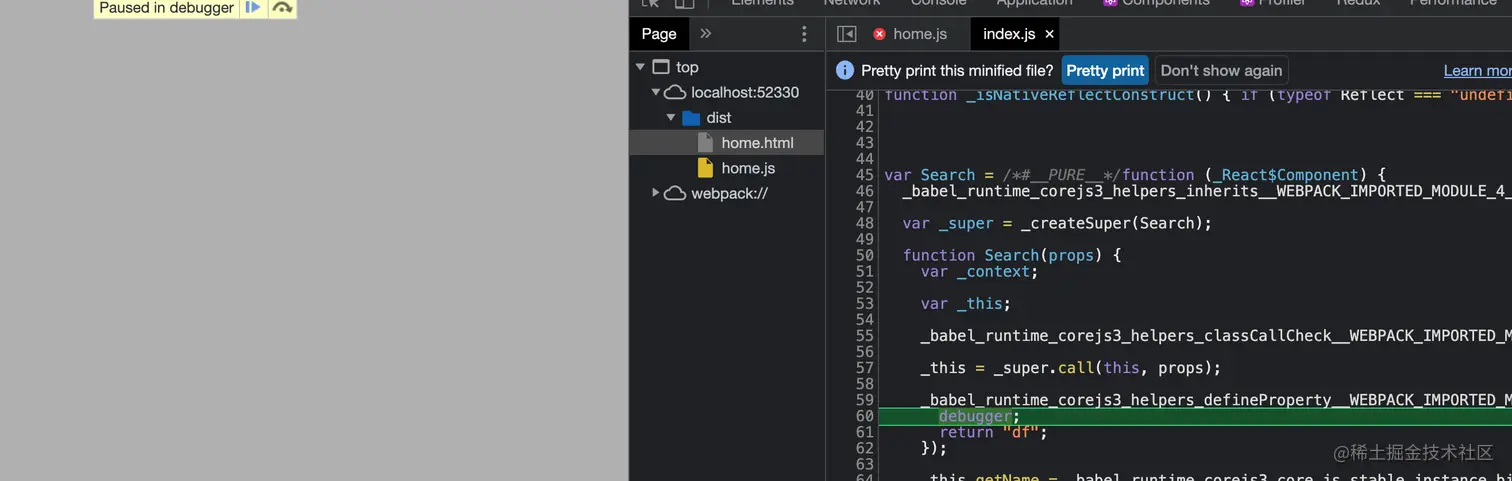The image size is (1512, 481).
Task: Collapse the dist folder arrow
Action: coord(671,118)
